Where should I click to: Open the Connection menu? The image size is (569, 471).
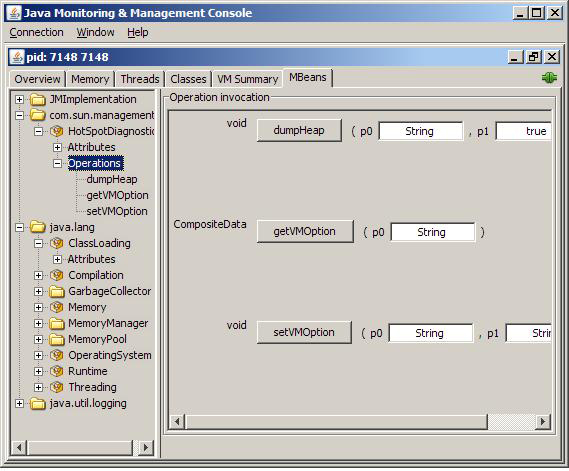(x=36, y=32)
